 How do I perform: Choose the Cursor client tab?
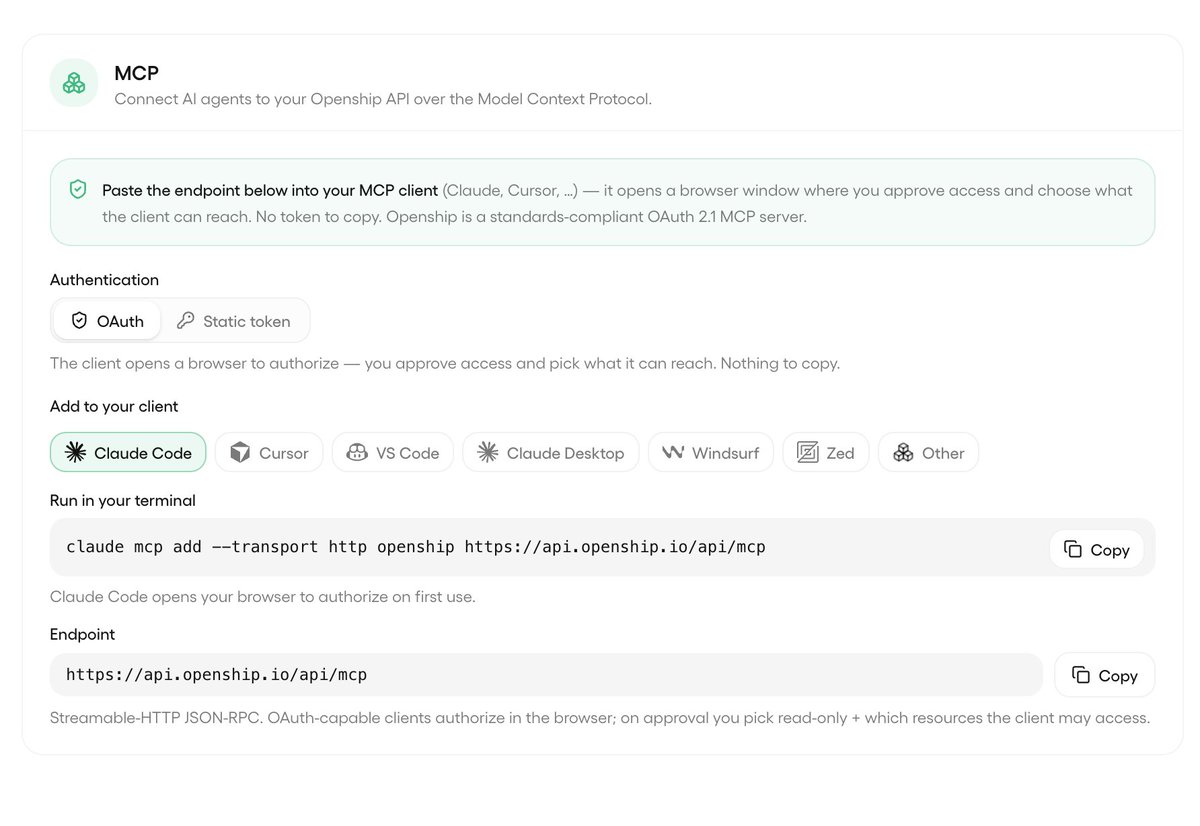(269, 453)
